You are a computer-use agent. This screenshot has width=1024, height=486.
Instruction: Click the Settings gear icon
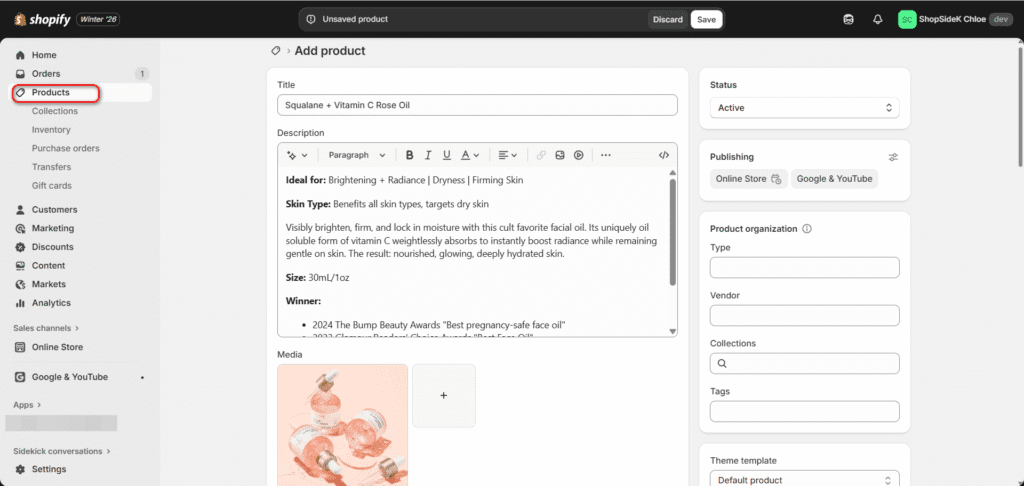20,469
